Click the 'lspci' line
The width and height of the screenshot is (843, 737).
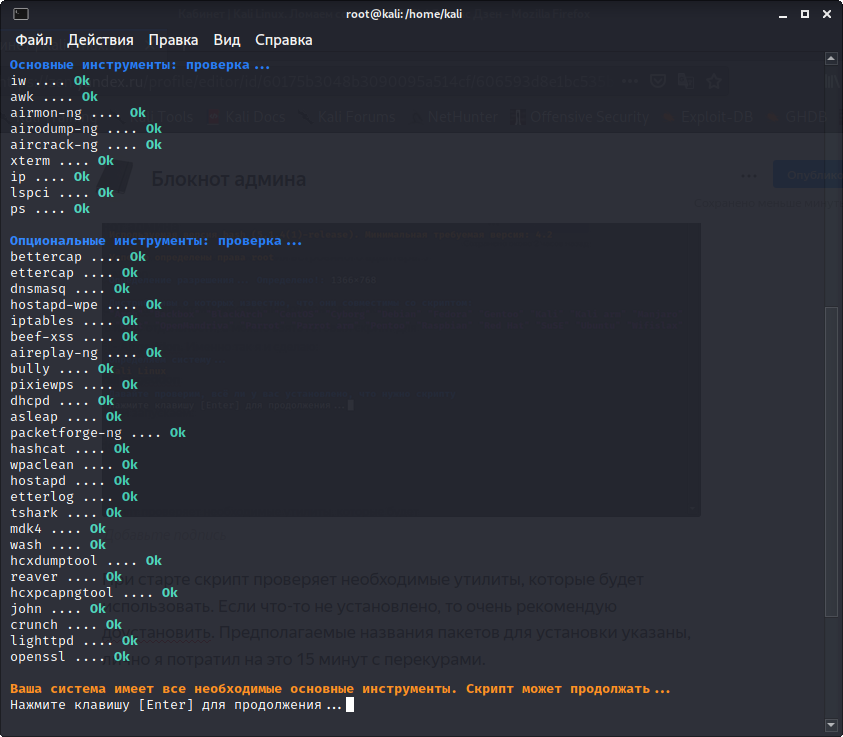click(62, 193)
